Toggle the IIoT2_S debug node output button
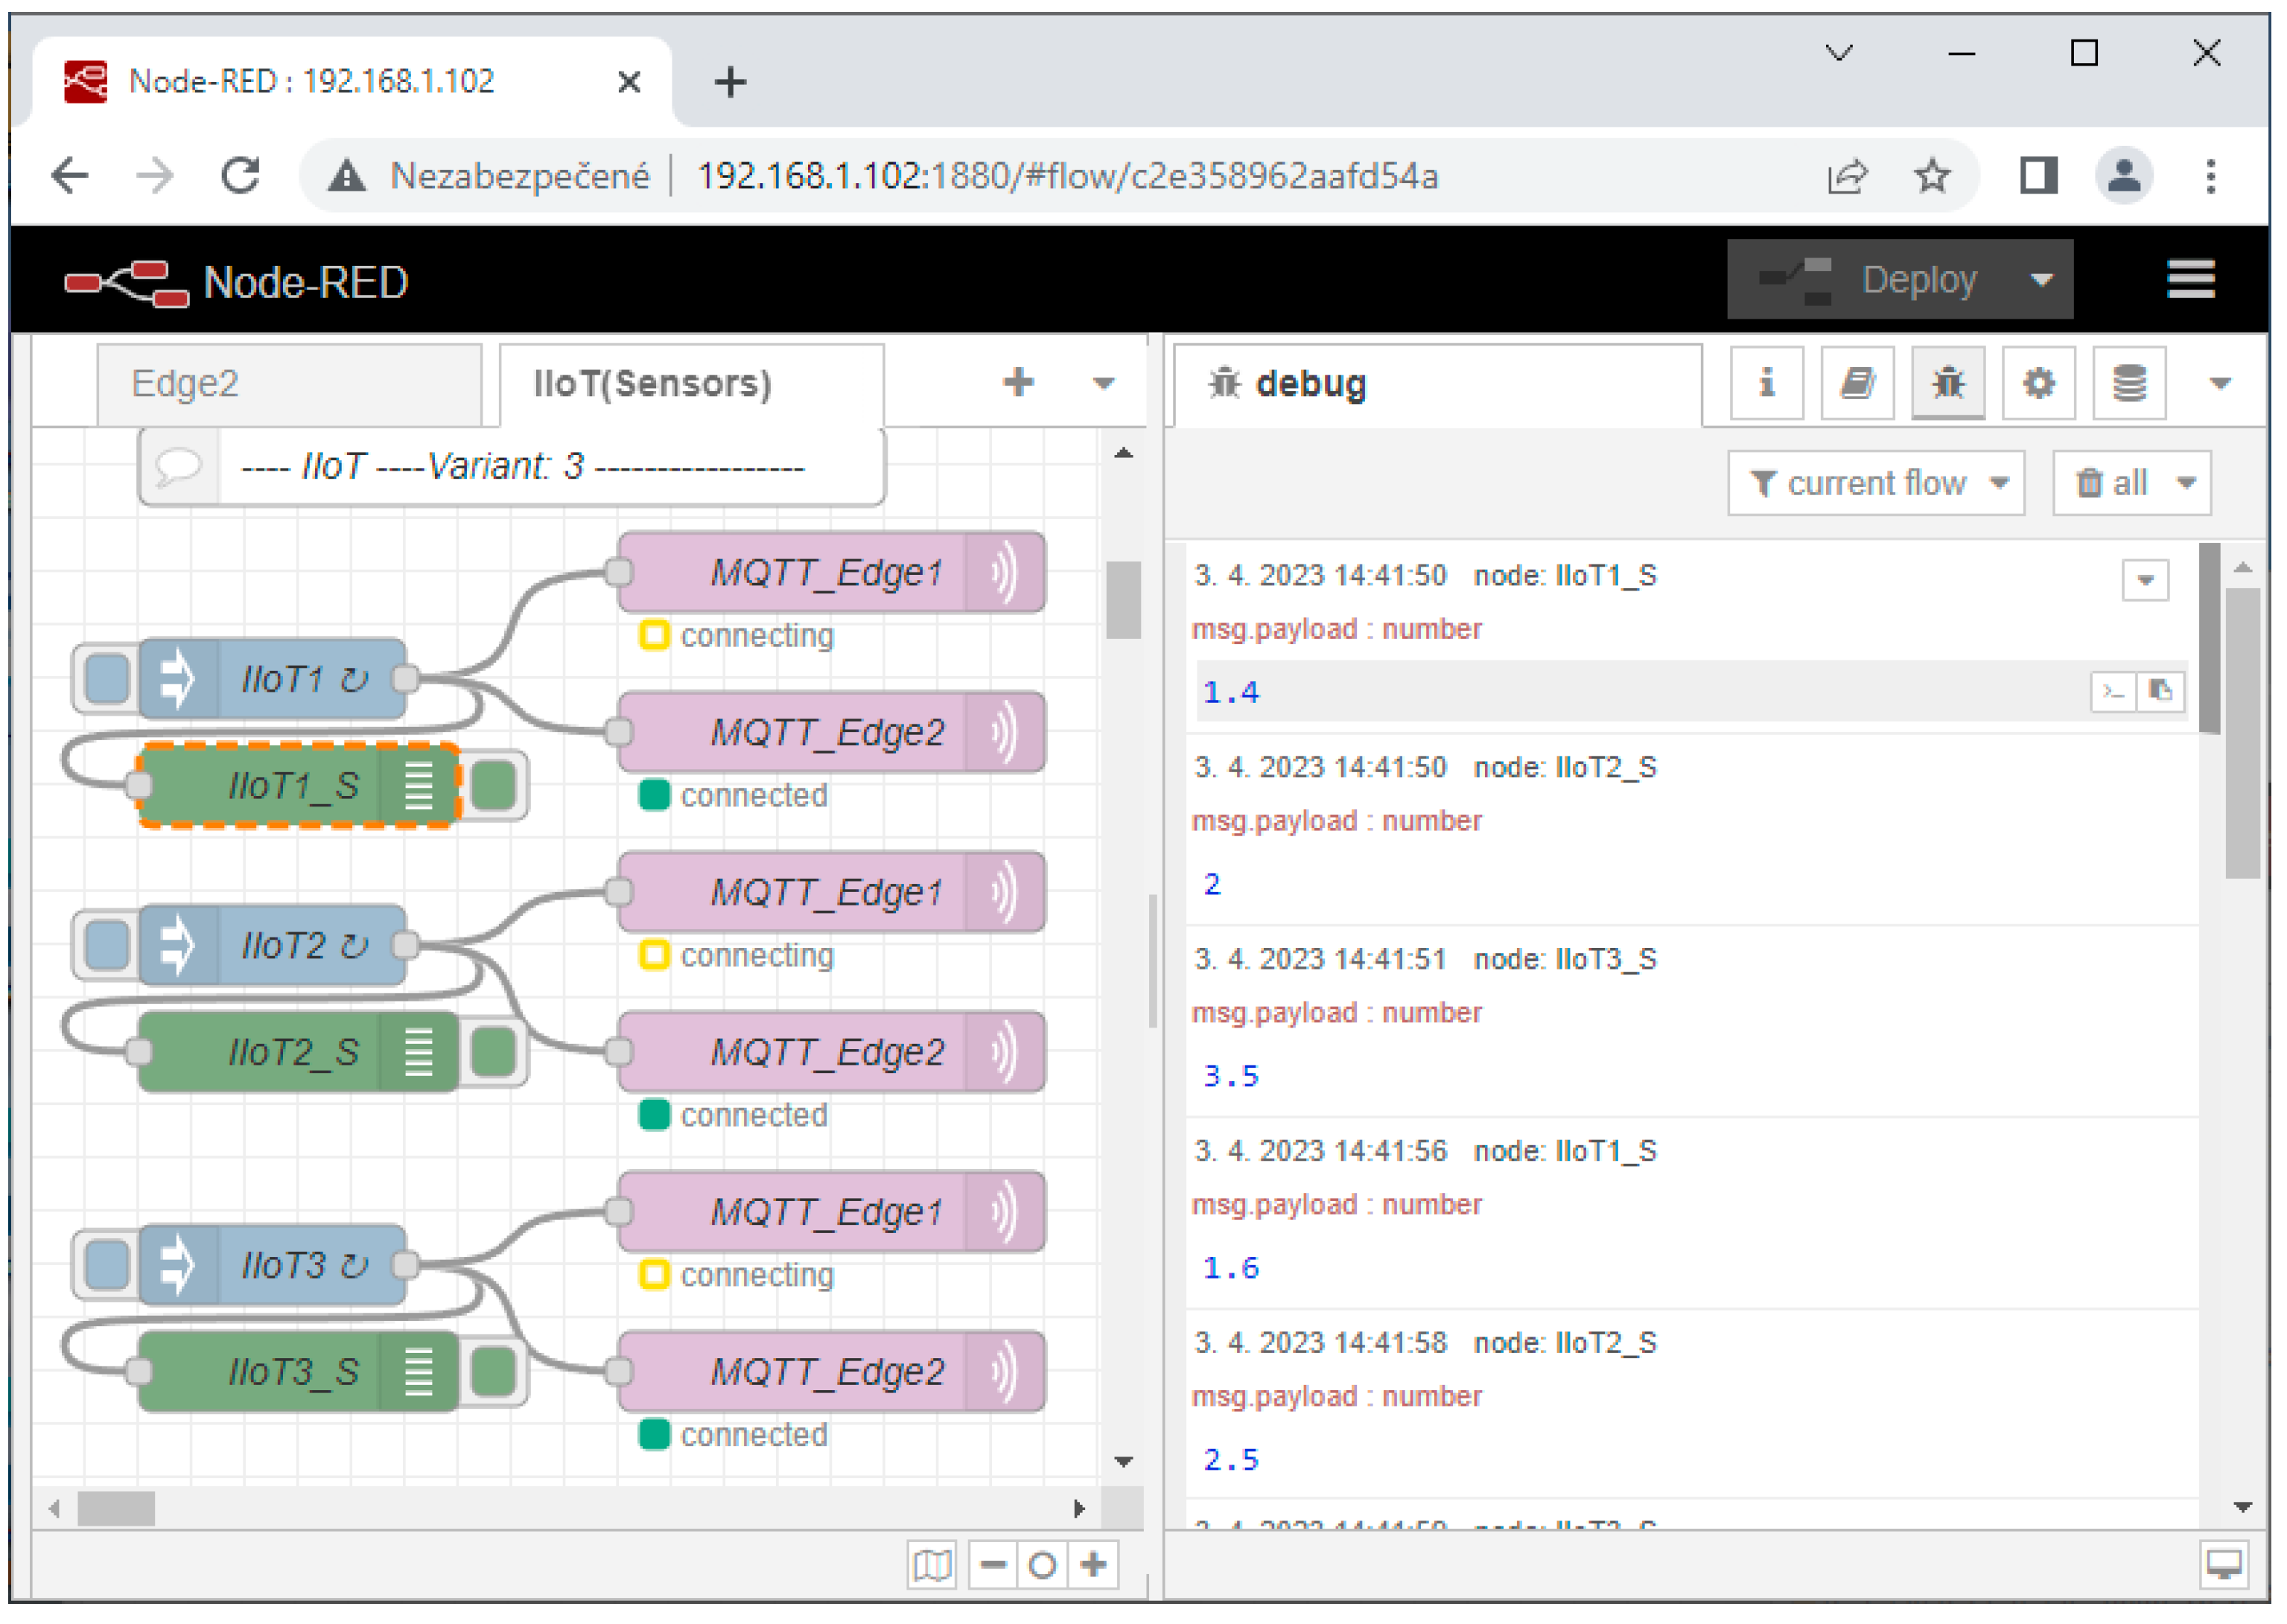The image size is (2287, 1624). coord(494,1052)
